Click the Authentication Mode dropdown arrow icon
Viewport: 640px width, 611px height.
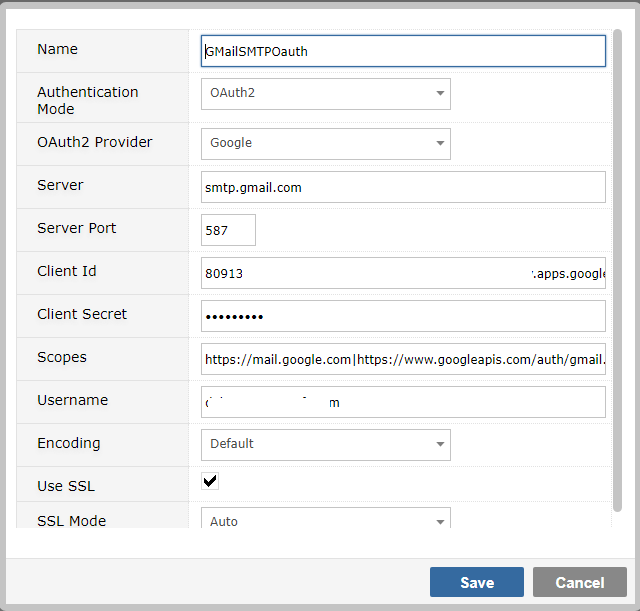[440, 93]
